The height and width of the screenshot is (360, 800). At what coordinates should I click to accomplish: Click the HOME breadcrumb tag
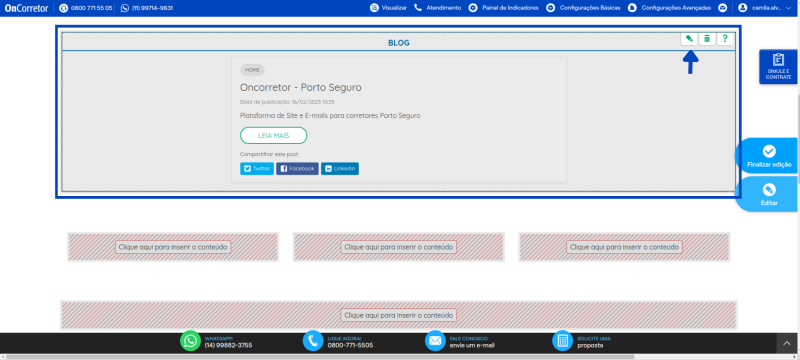252,70
